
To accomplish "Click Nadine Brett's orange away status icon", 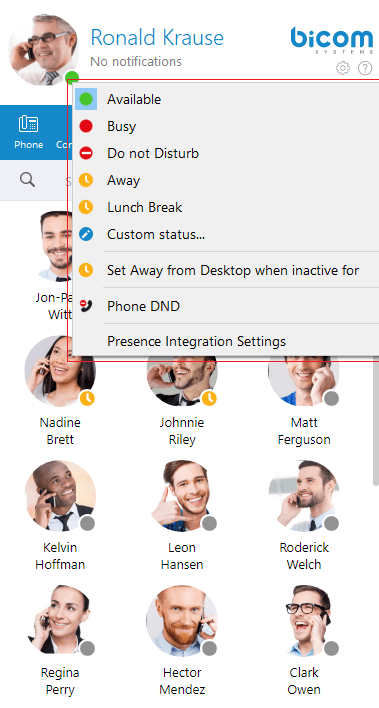I will pyautogui.click(x=87, y=398).
